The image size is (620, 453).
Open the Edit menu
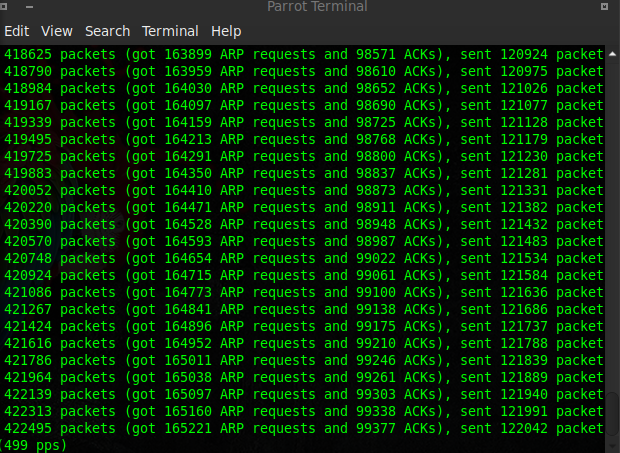coord(17,31)
